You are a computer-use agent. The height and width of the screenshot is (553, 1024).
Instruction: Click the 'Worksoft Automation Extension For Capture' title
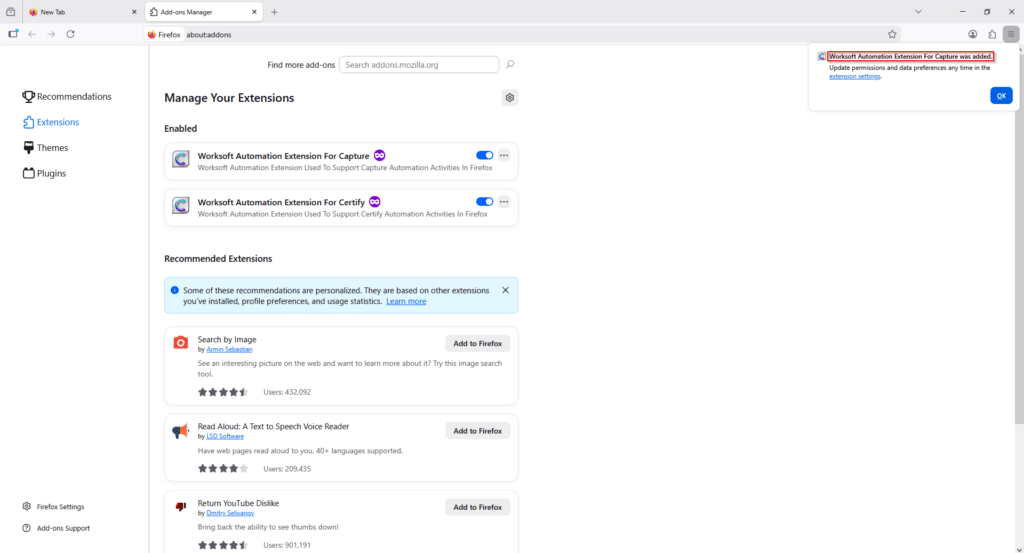click(x=283, y=156)
